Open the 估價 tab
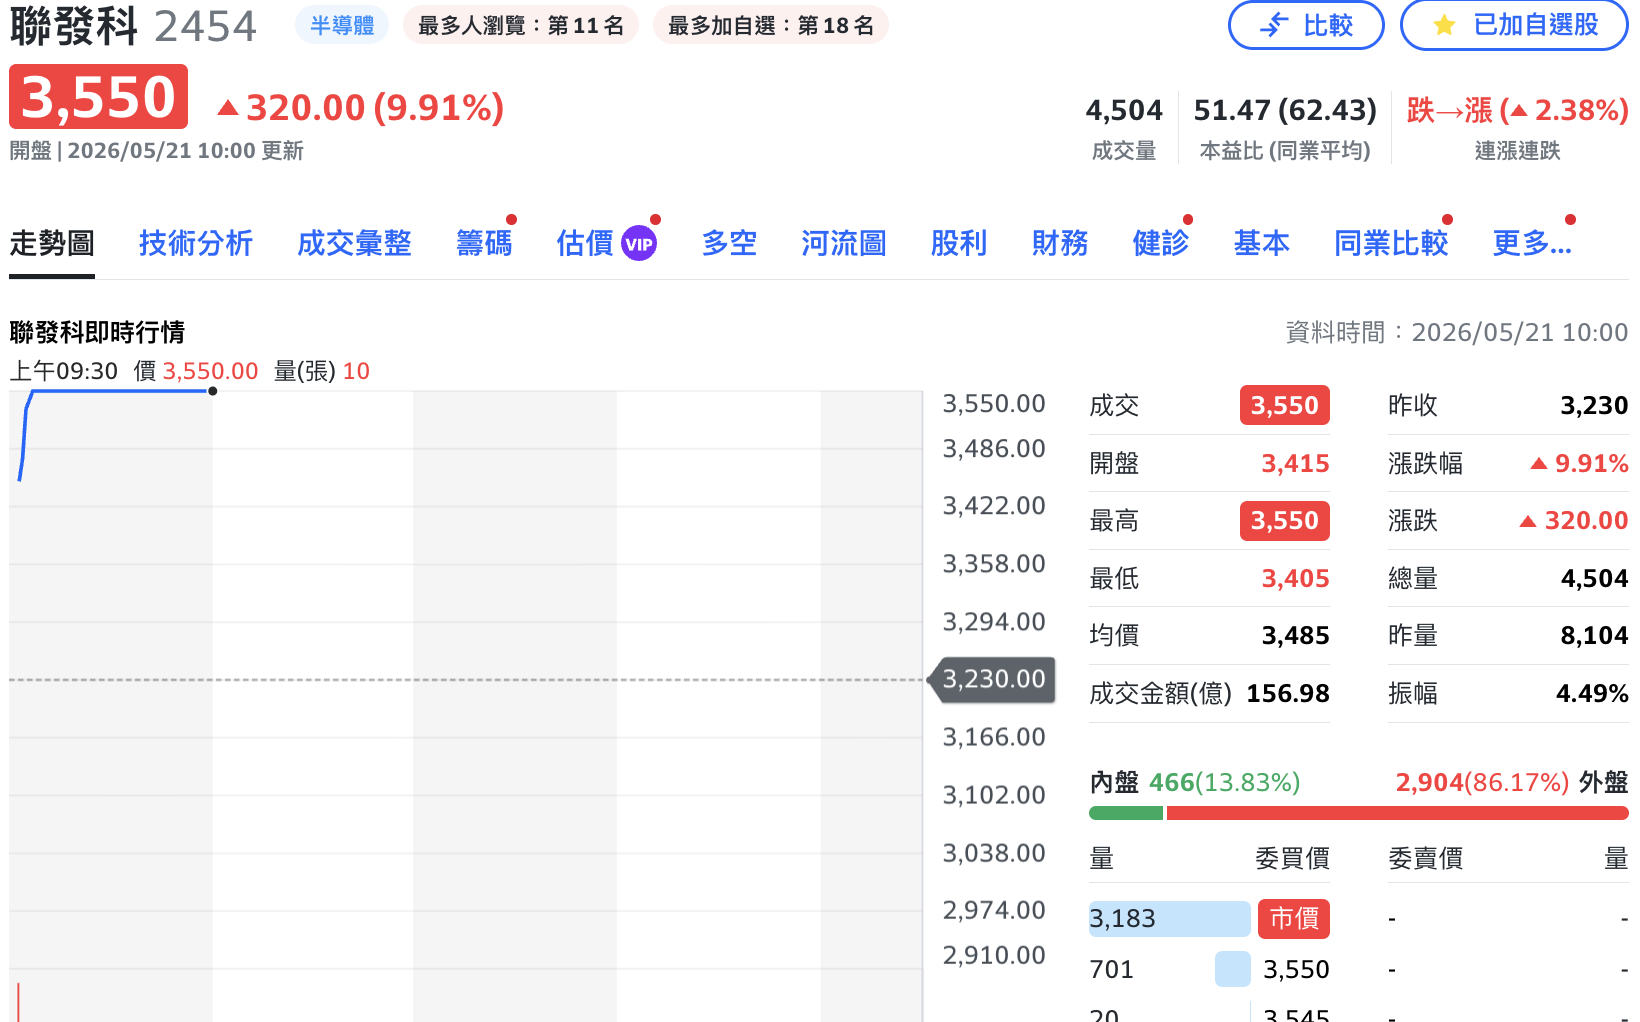The width and height of the screenshot is (1640, 1022). pyautogui.click(x=585, y=243)
